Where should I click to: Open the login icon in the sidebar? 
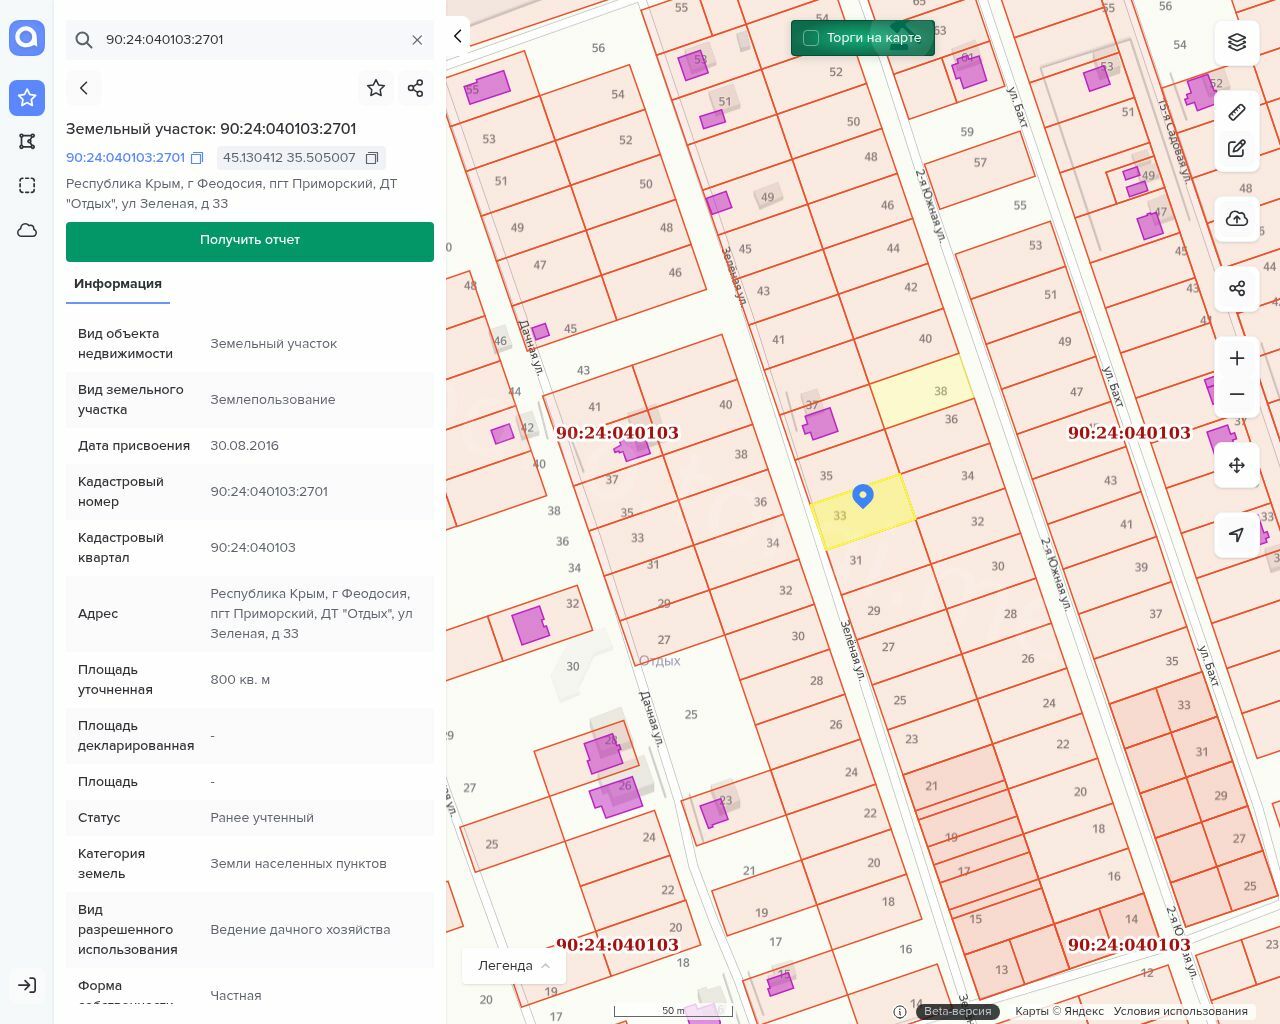tap(27, 985)
